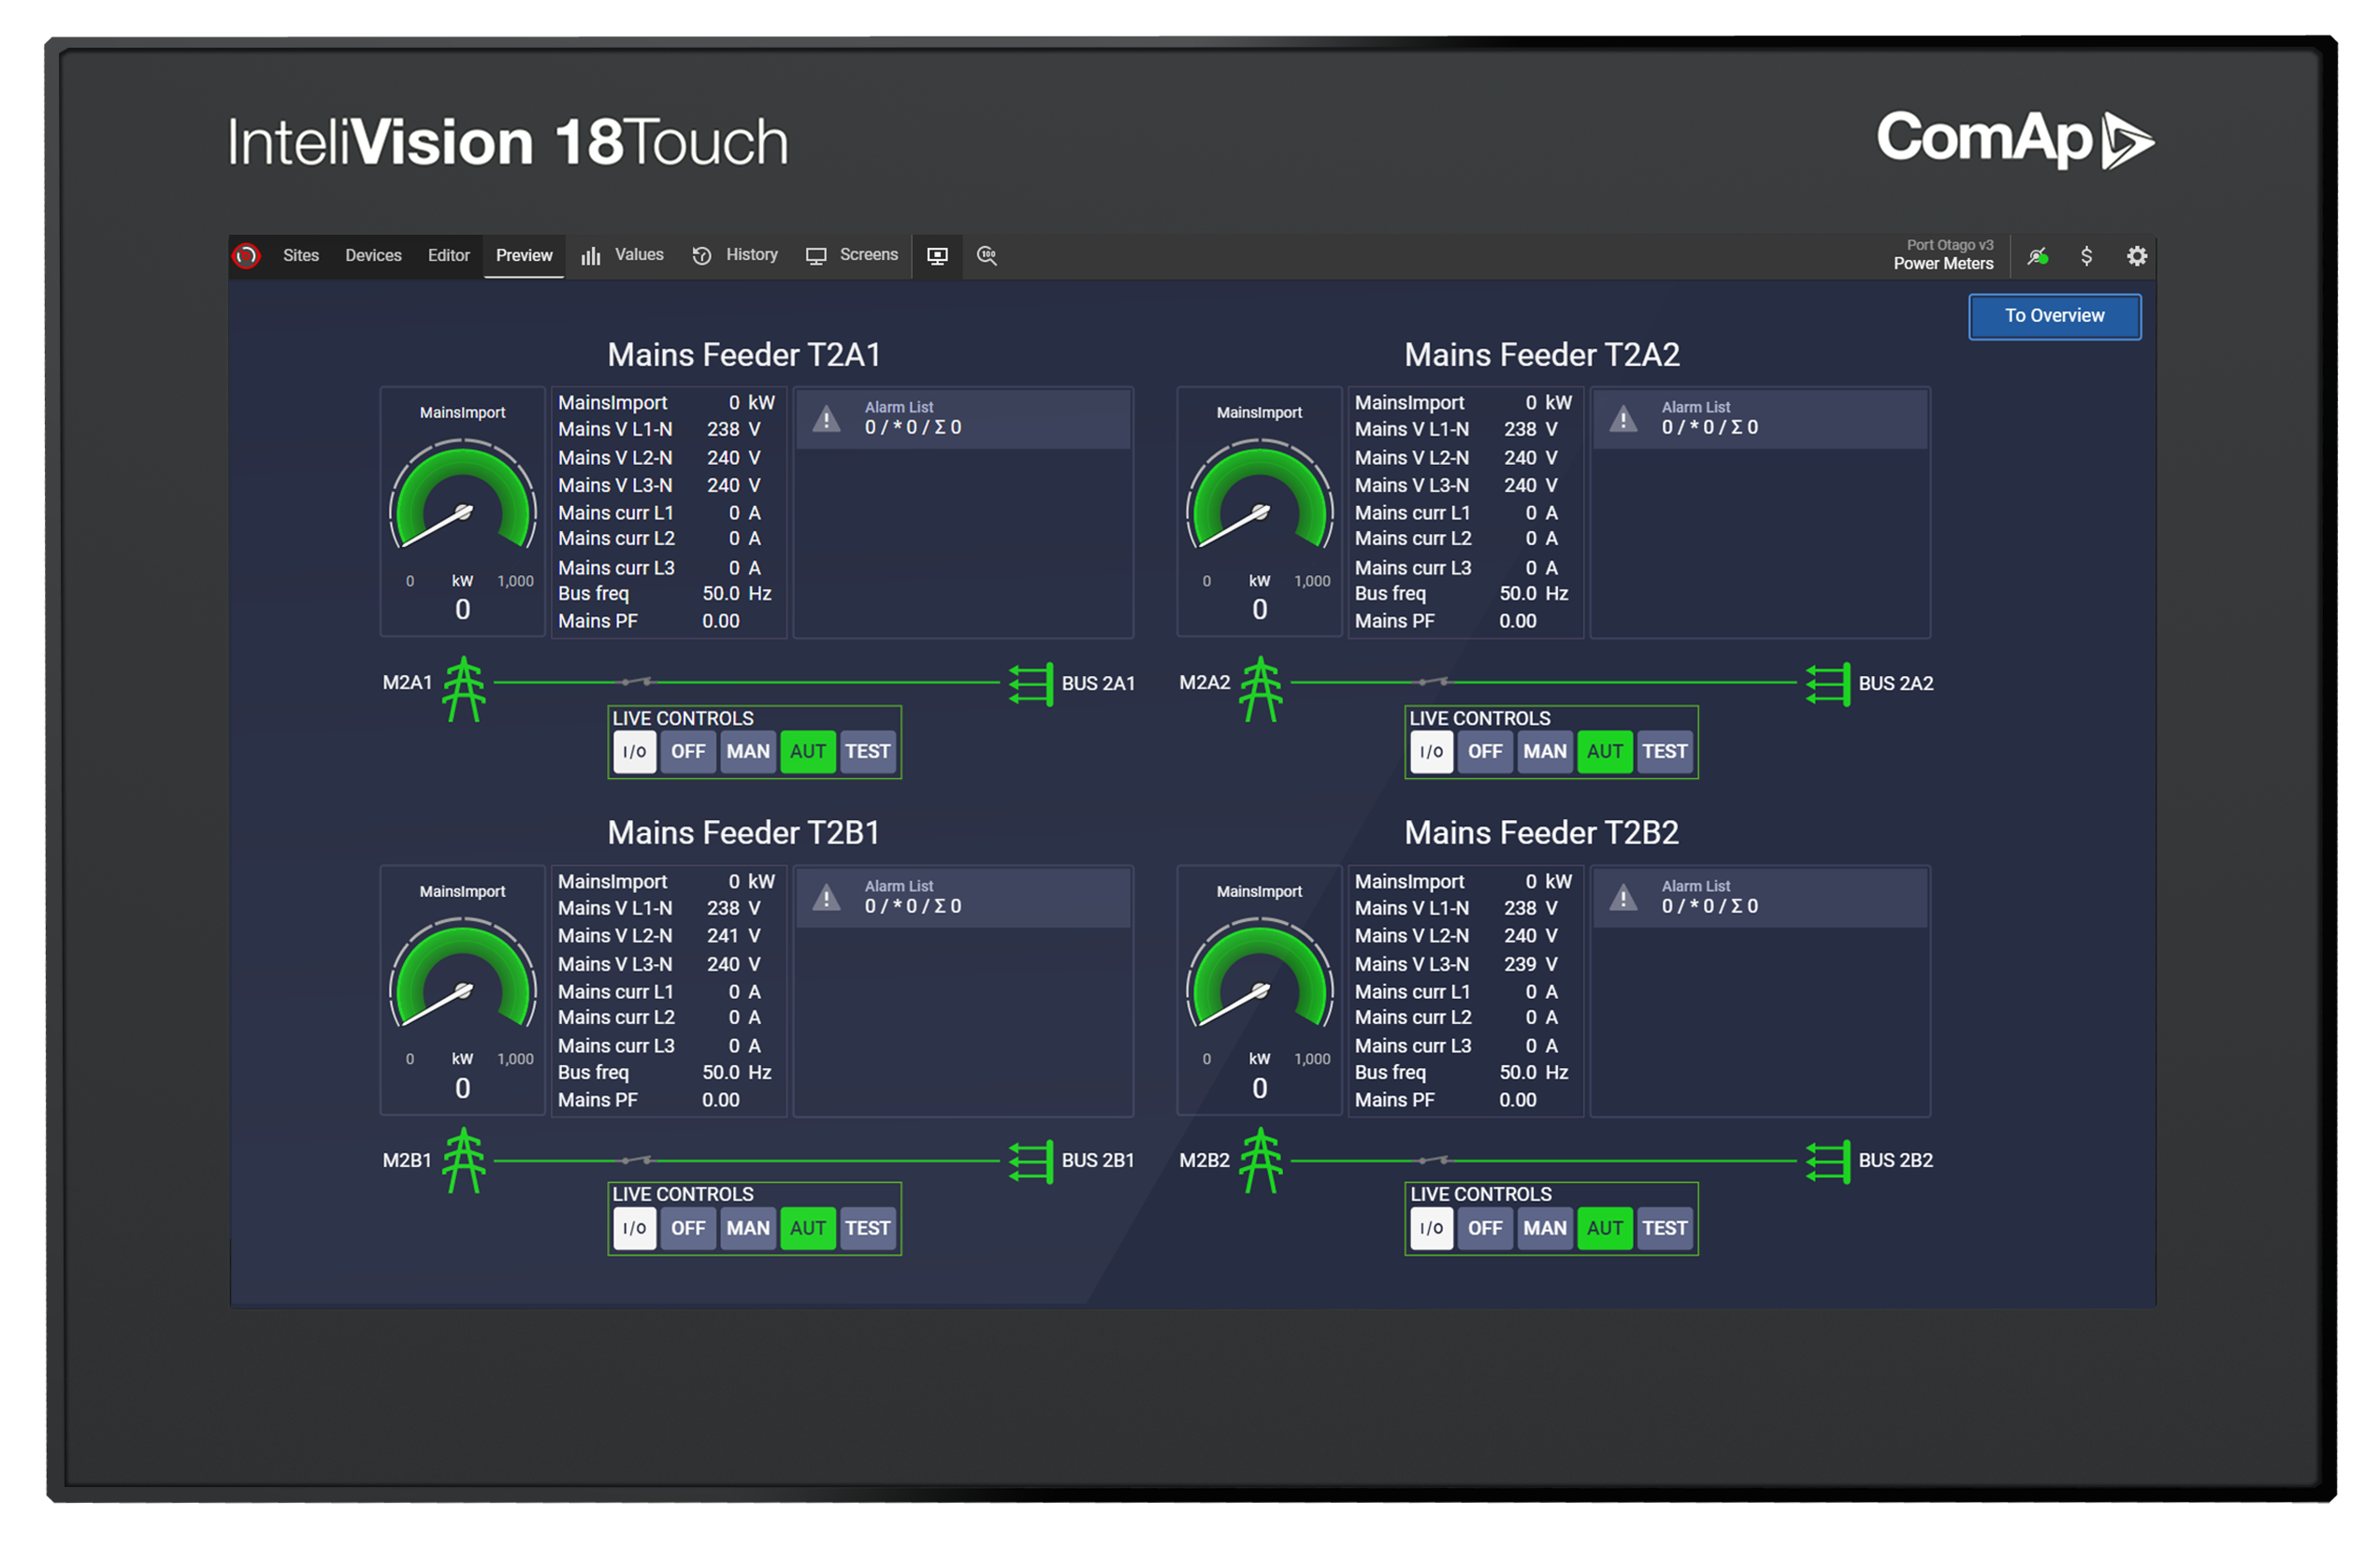The image size is (2380, 1544).
Task: Set T2A2 controller to OFF mode
Action: click(1485, 752)
